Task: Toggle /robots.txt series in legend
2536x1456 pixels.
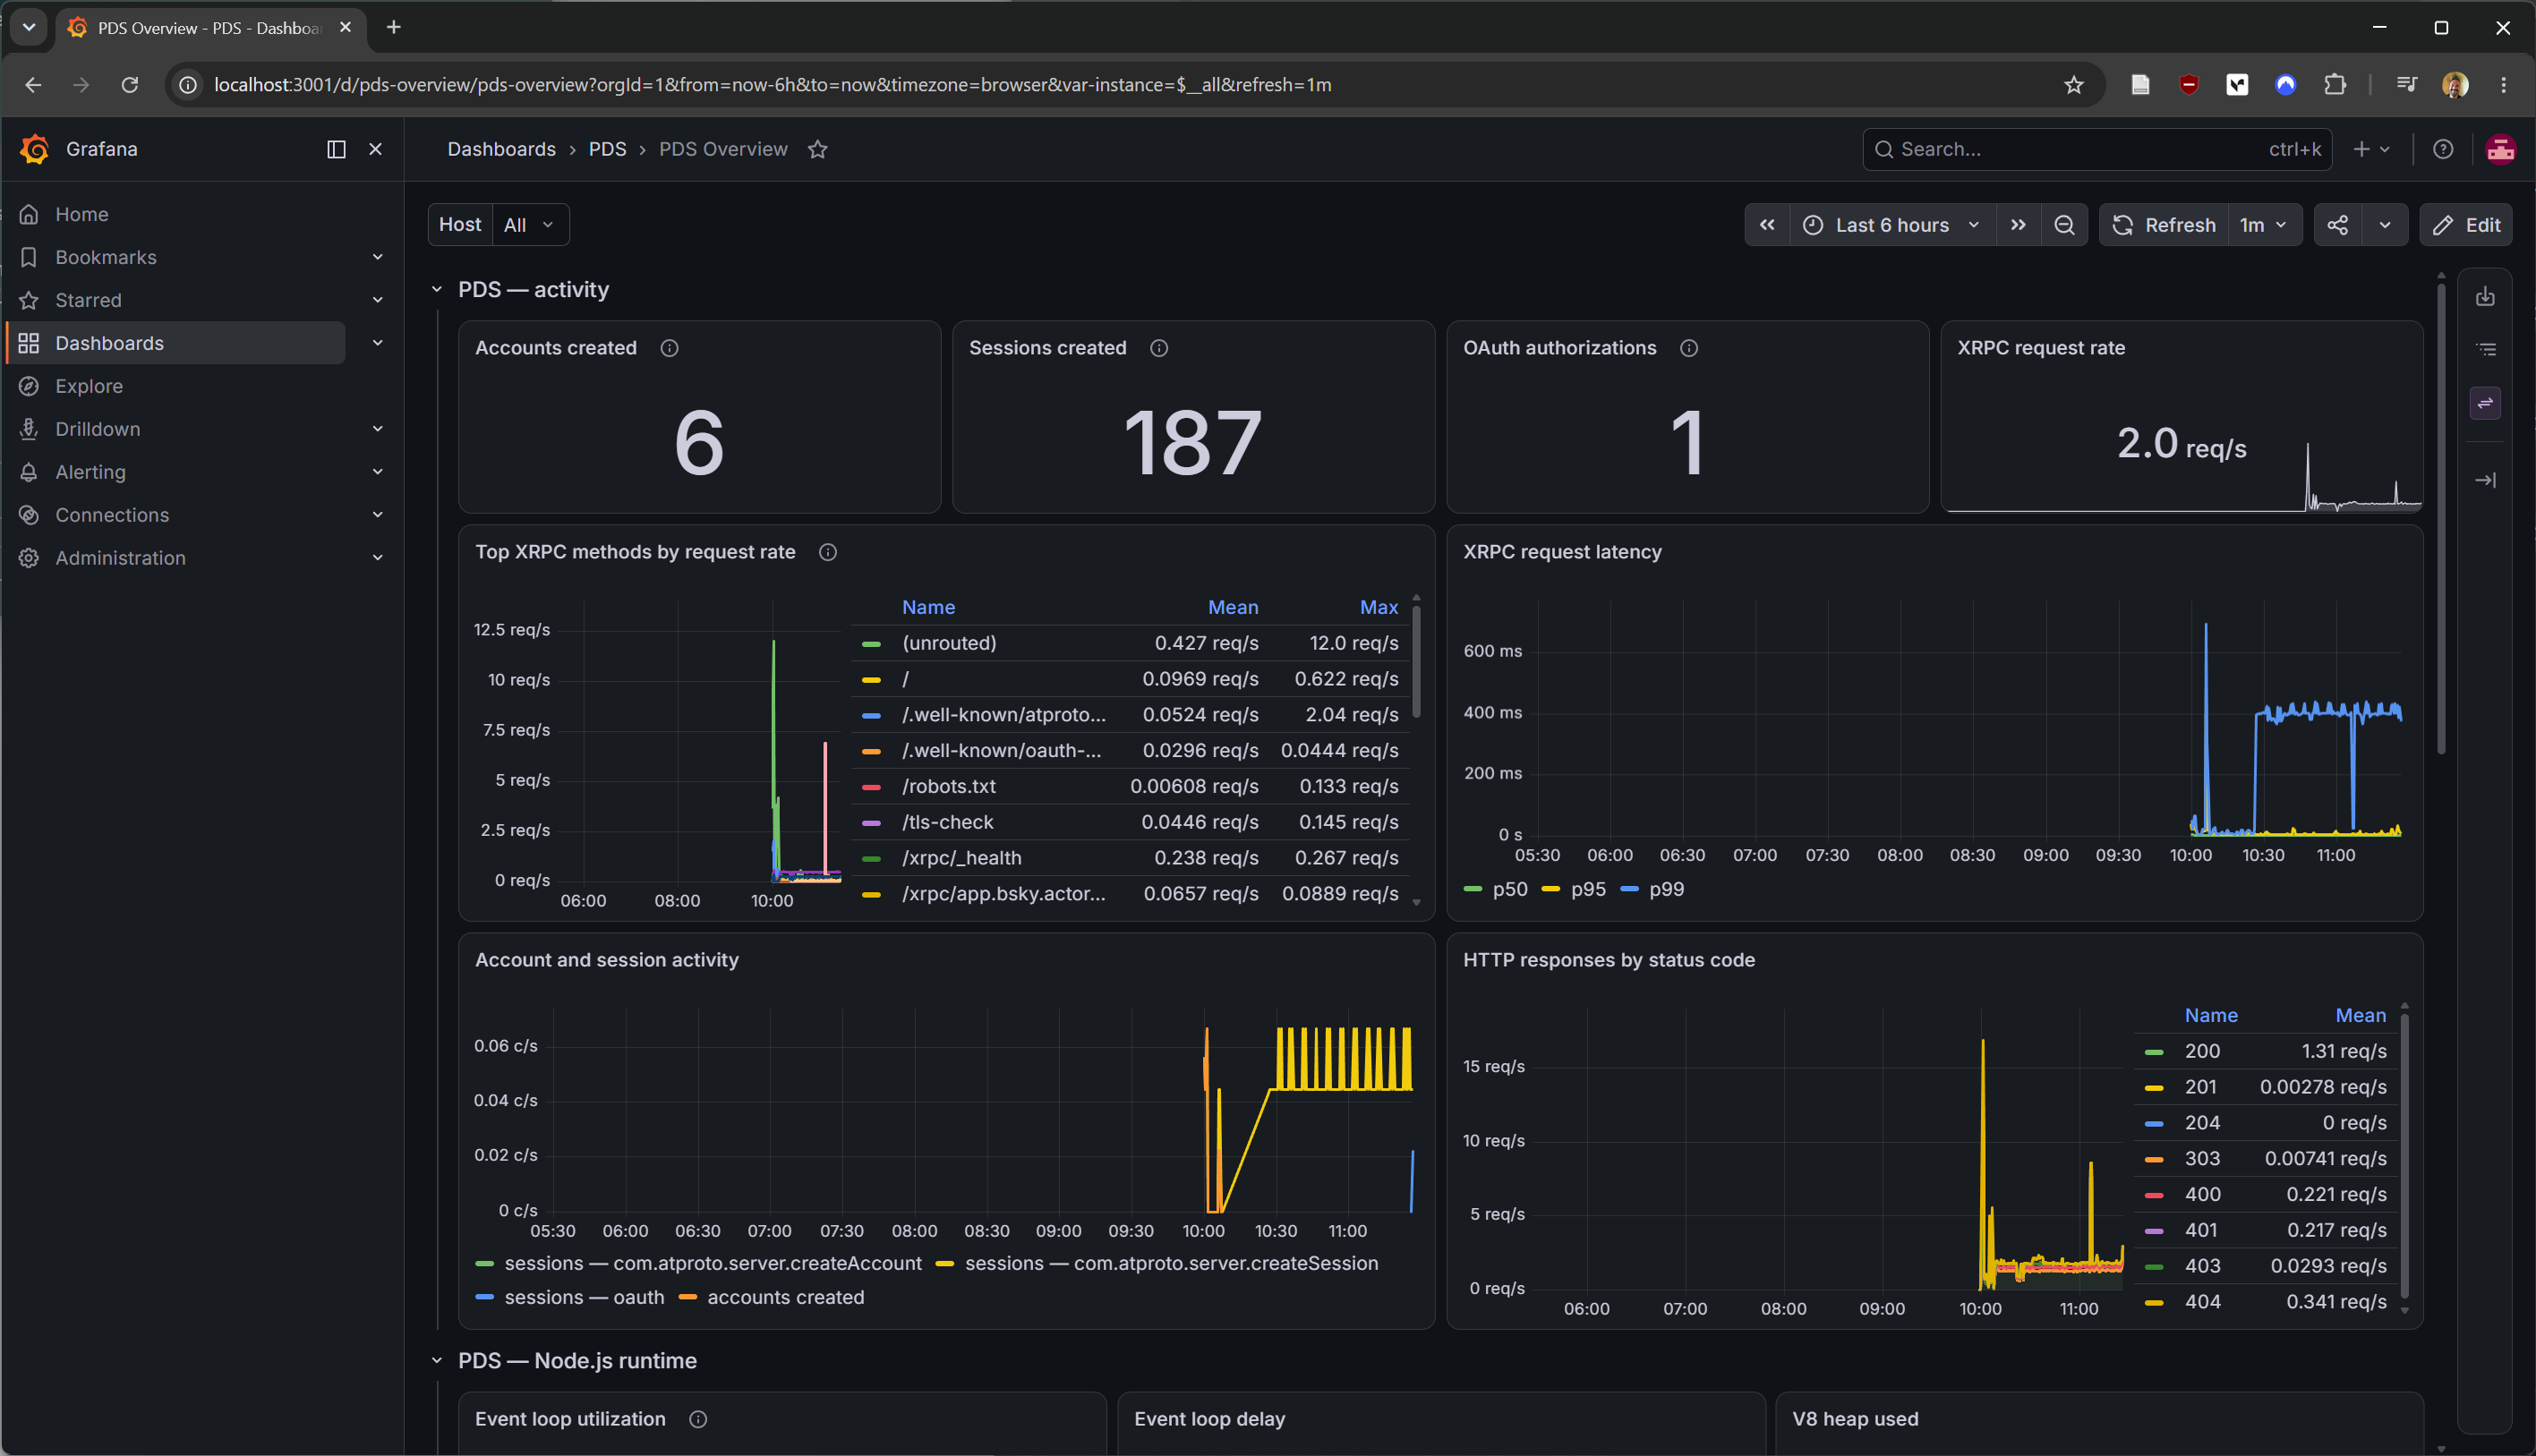Action: tap(948, 786)
